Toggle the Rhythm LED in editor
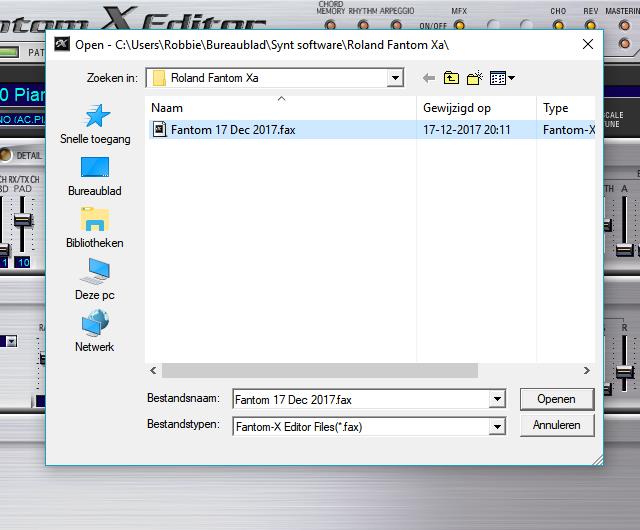 point(363,25)
